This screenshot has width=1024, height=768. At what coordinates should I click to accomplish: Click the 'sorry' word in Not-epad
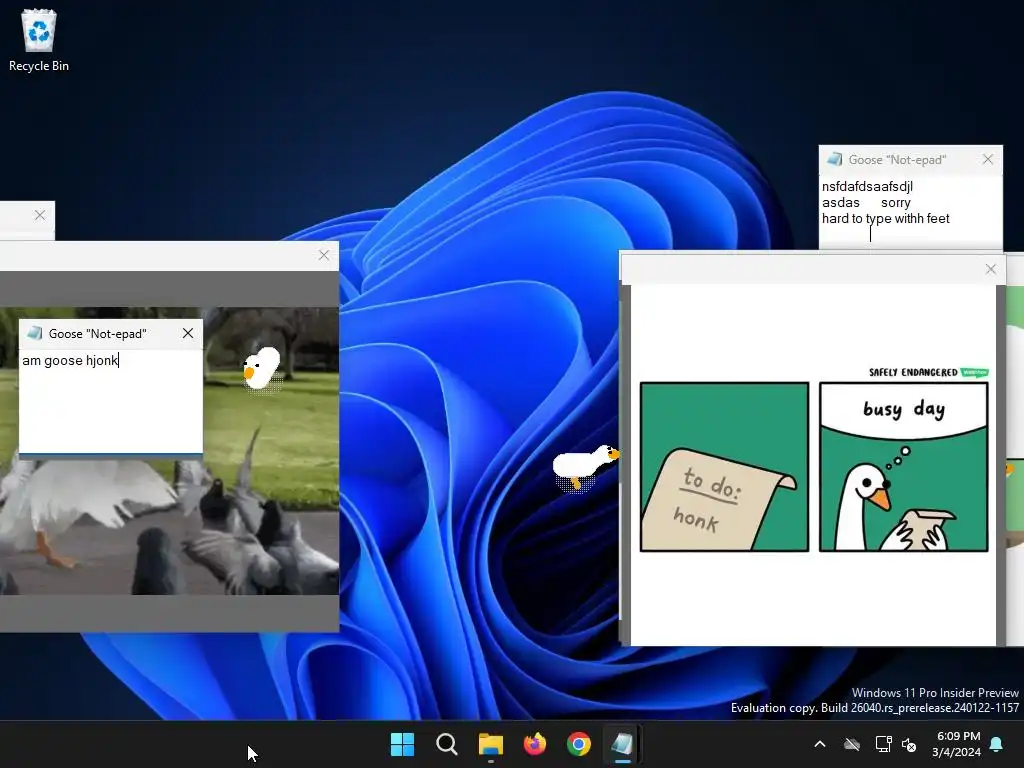click(895, 203)
